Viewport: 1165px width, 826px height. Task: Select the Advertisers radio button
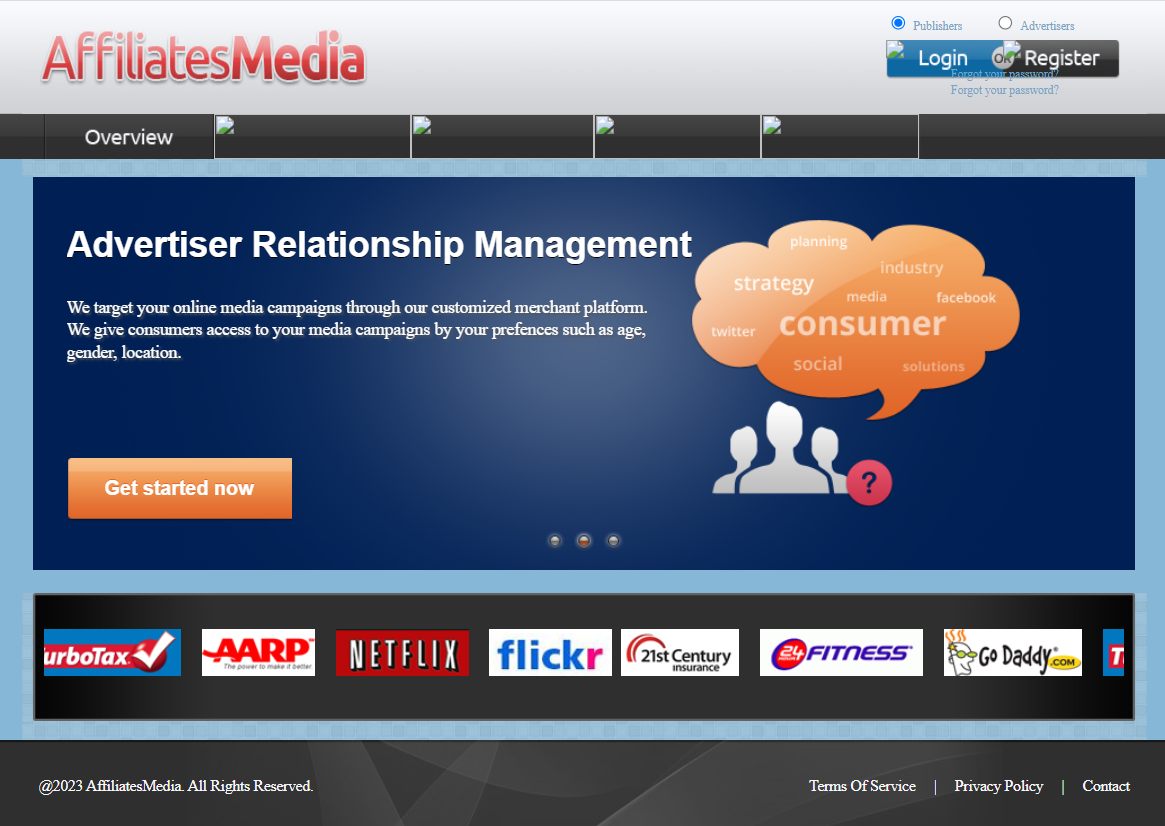tap(1005, 22)
